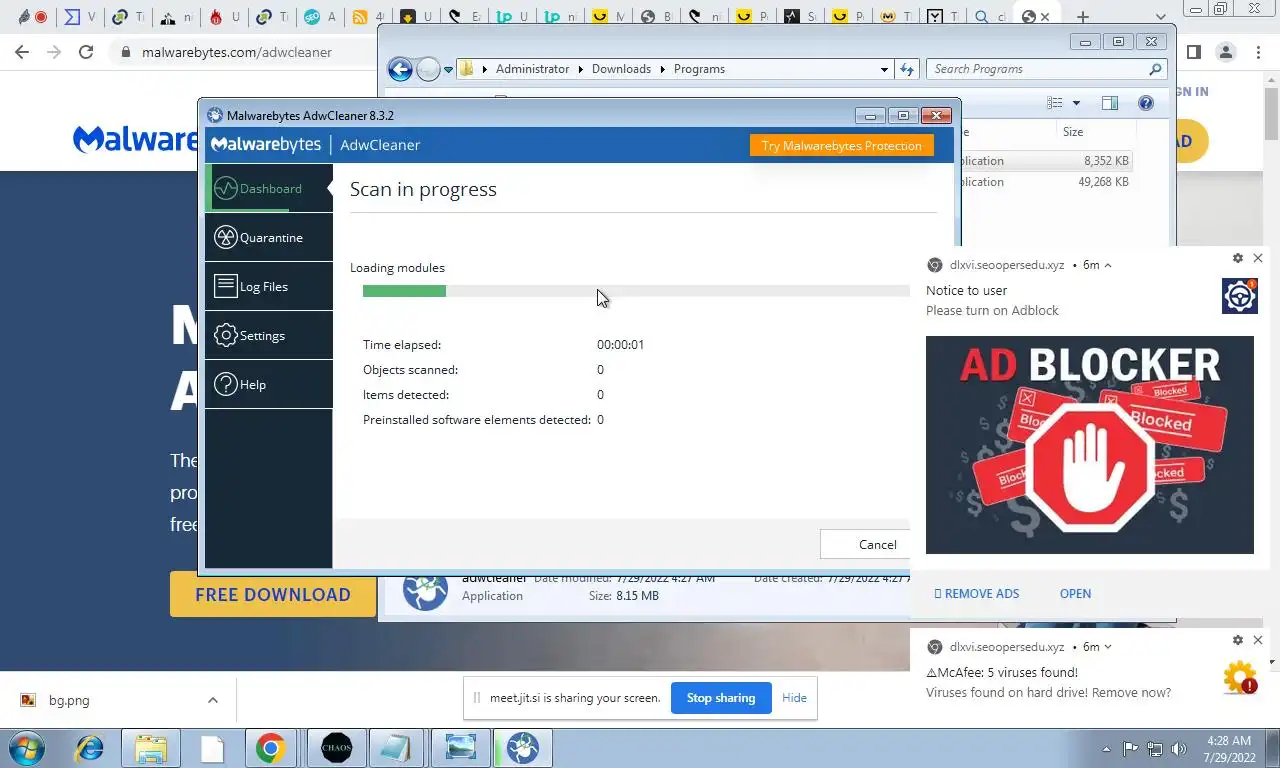Reload the malwarebytes.com page
Viewport: 1280px width, 768px height.
[x=86, y=52]
